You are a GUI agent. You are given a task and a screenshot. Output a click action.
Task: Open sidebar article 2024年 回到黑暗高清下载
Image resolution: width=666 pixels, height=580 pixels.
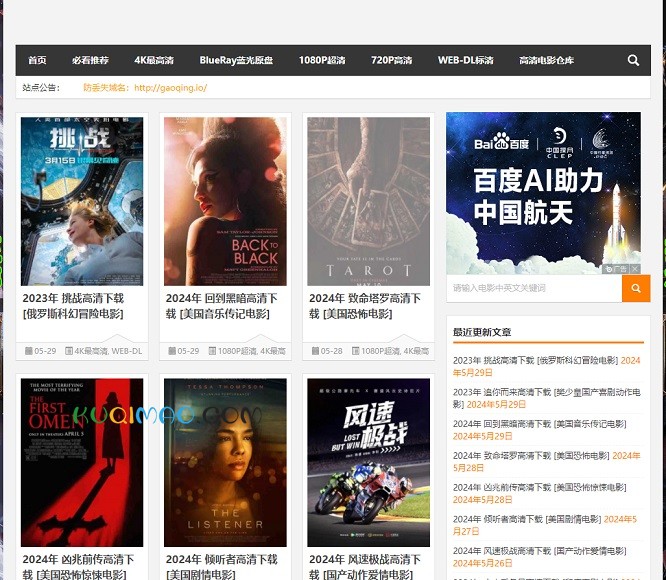pos(539,424)
